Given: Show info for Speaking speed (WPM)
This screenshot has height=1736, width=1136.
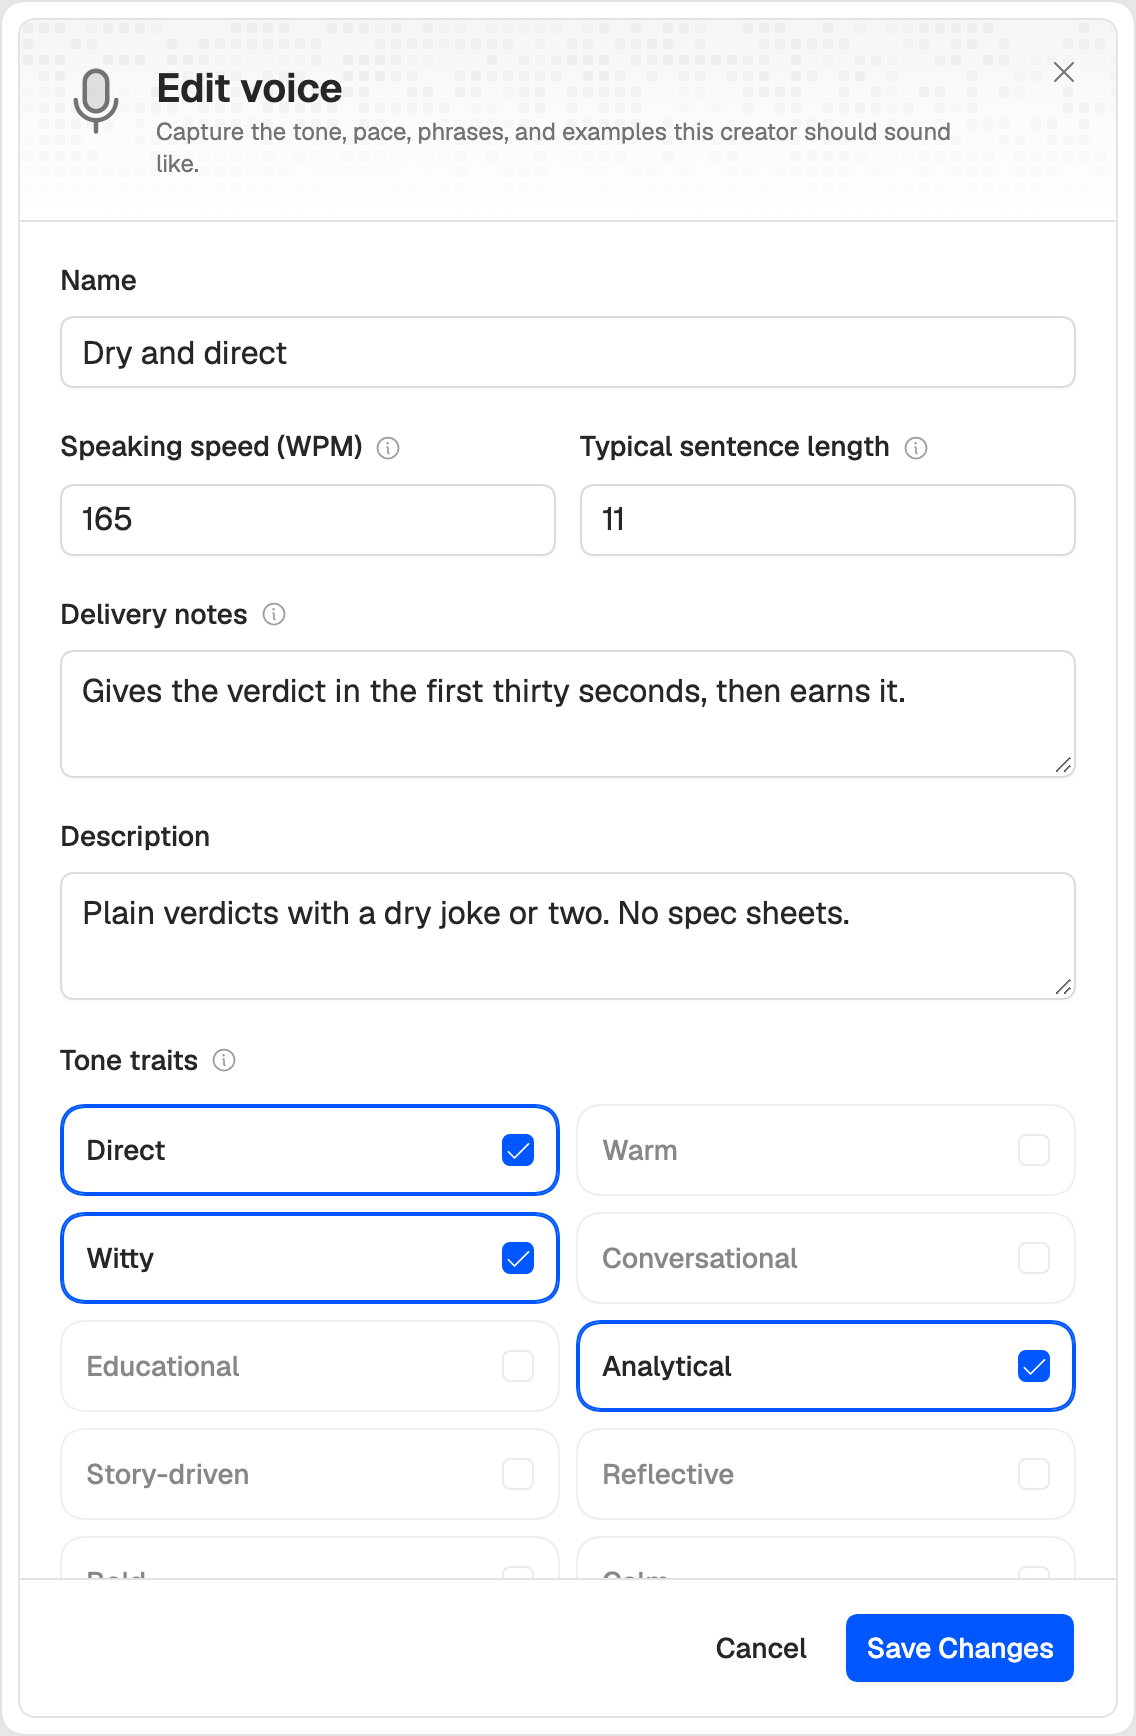Looking at the screenshot, I should [388, 448].
